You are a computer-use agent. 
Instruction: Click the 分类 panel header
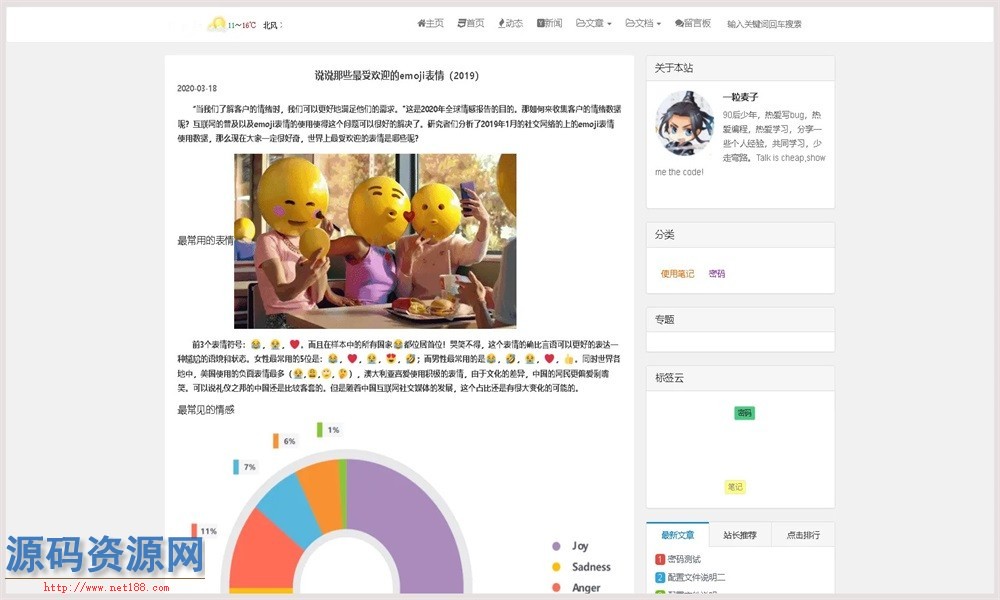[740, 235]
